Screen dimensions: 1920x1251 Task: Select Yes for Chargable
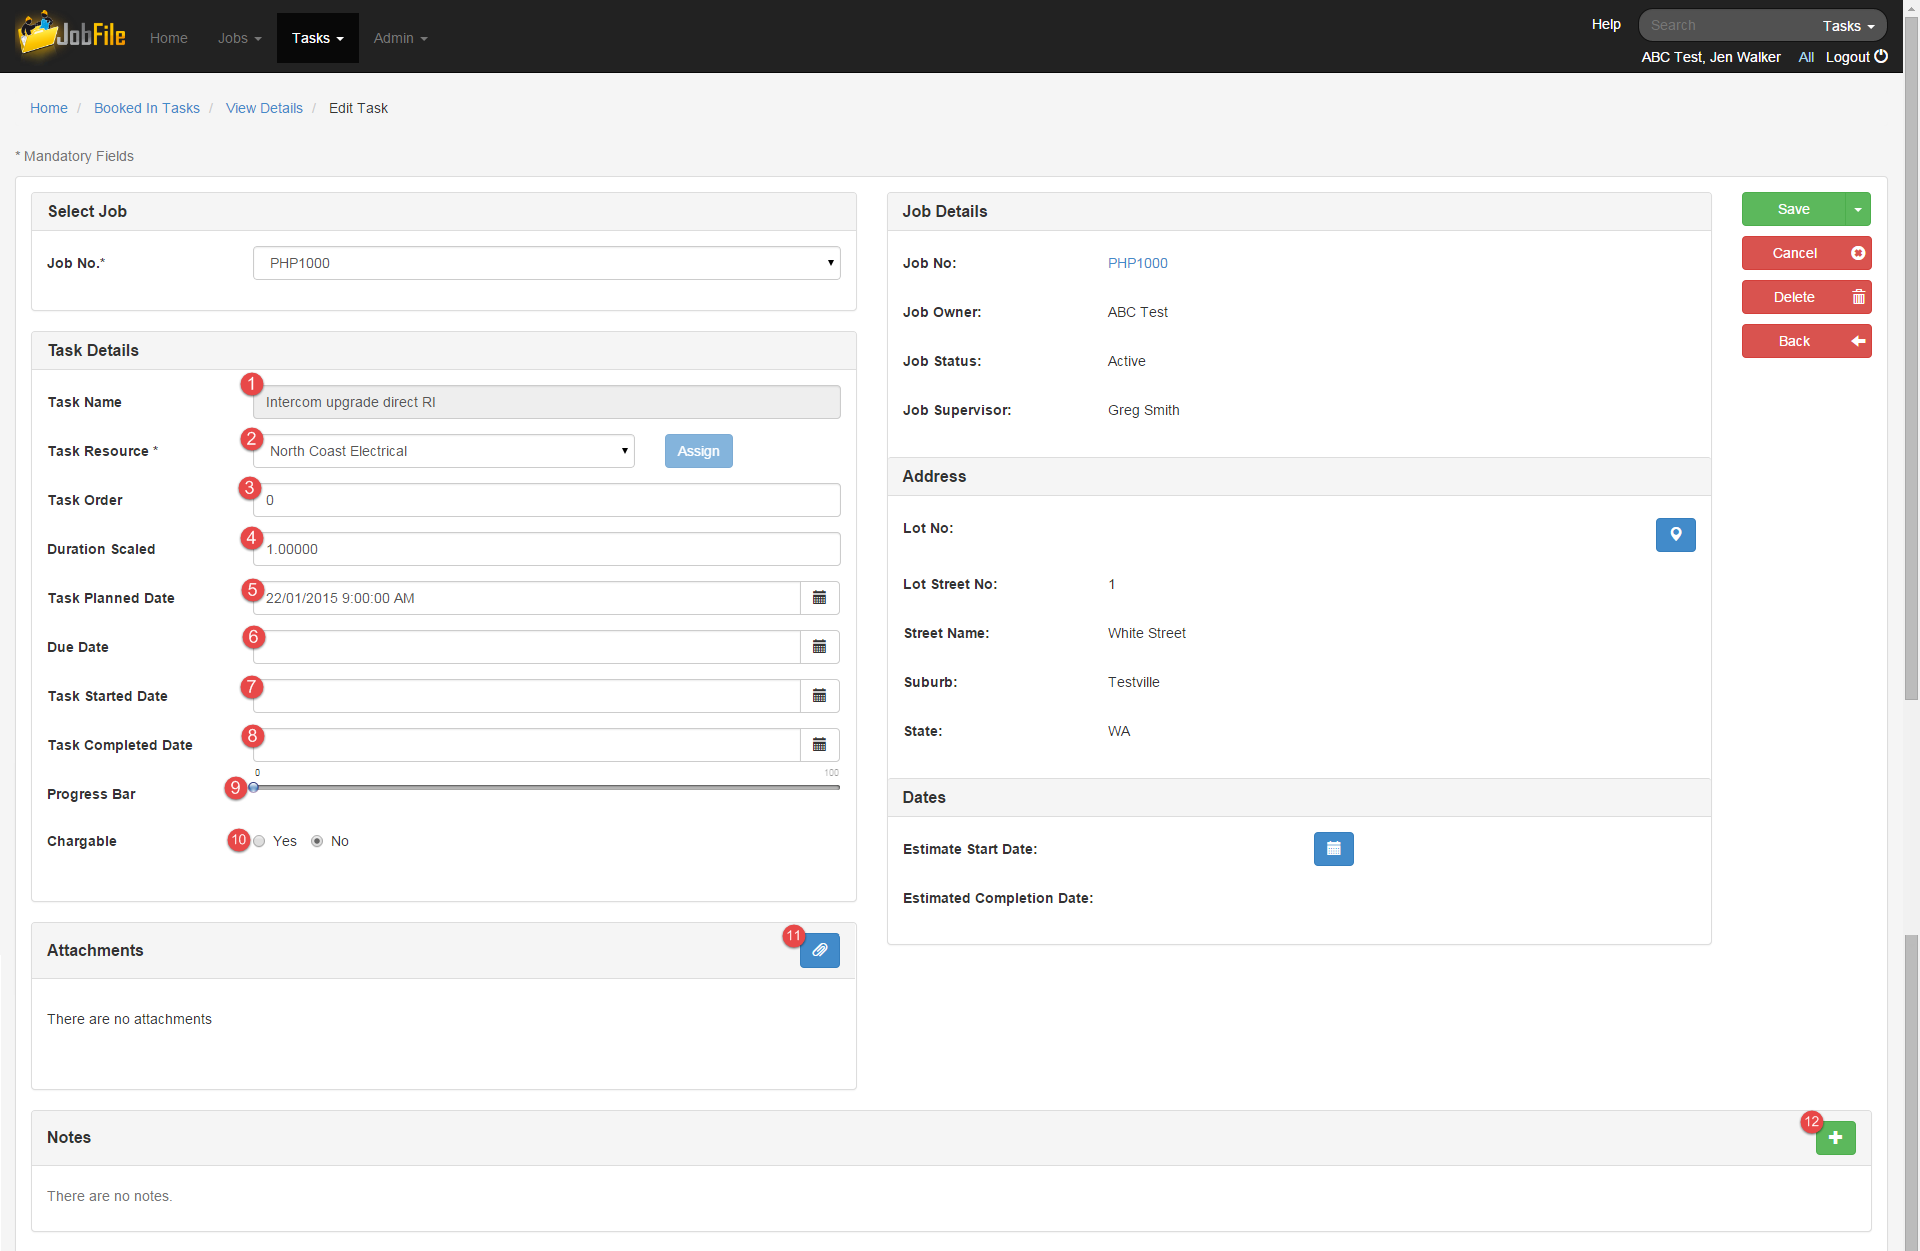click(259, 841)
